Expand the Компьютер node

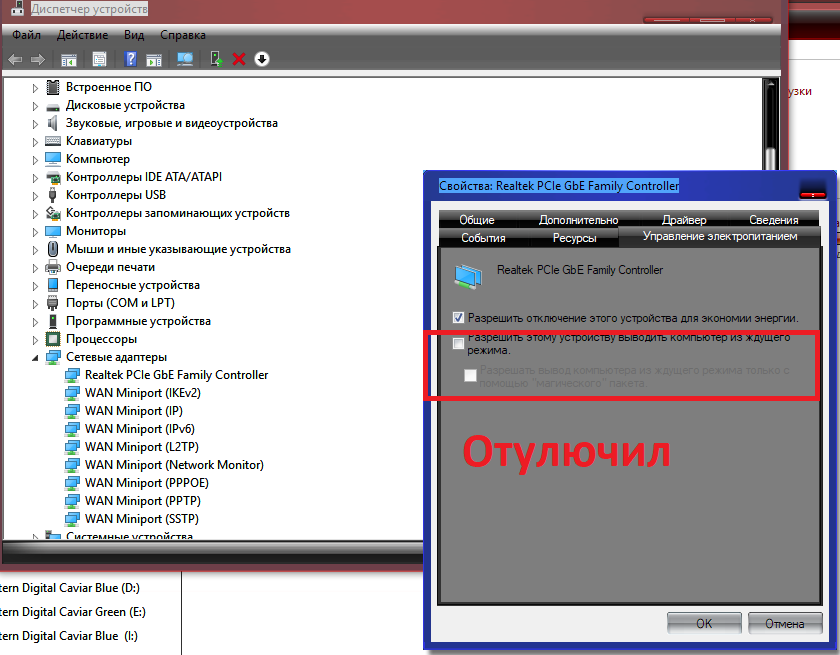pos(35,160)
